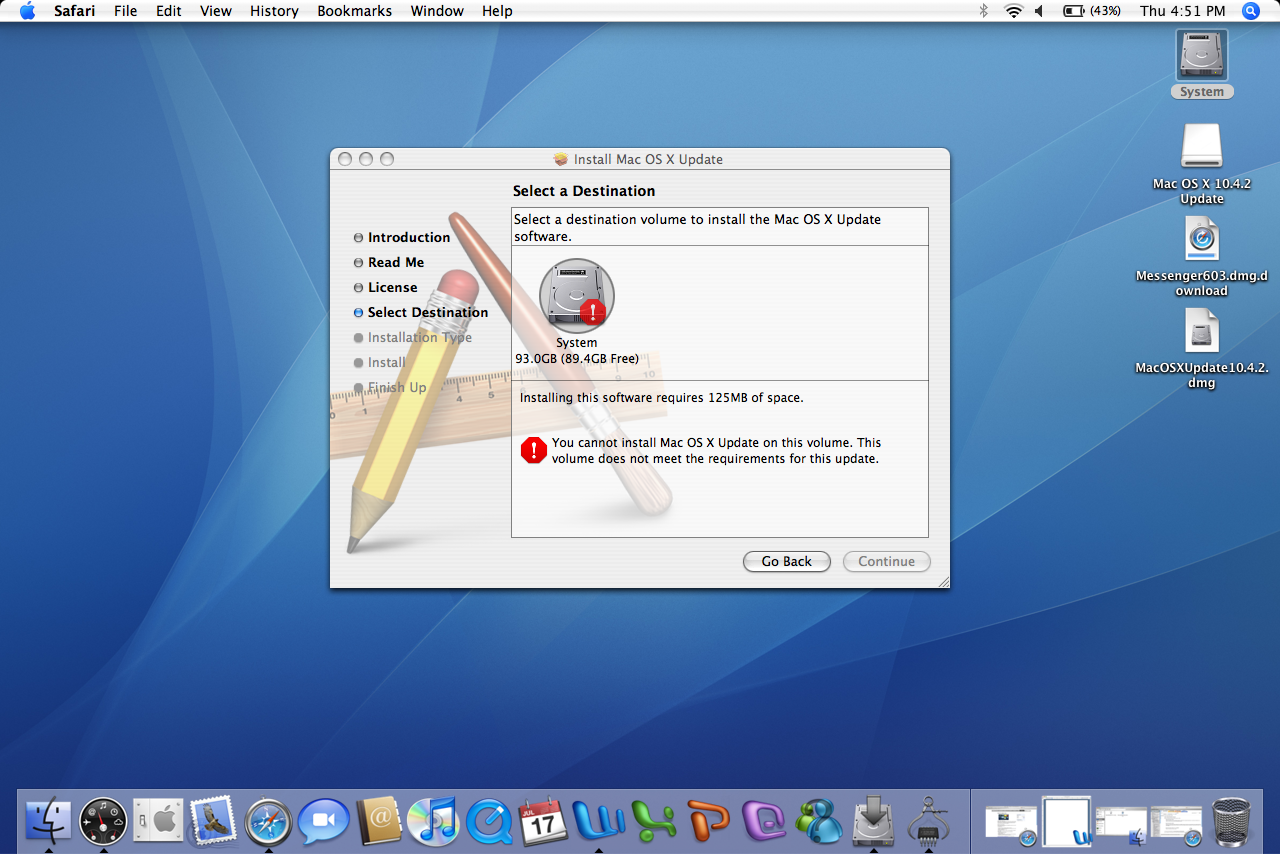Click the Read Me step in installer sidebar
Screen dimensions: 1280x854
click(389, 263)
